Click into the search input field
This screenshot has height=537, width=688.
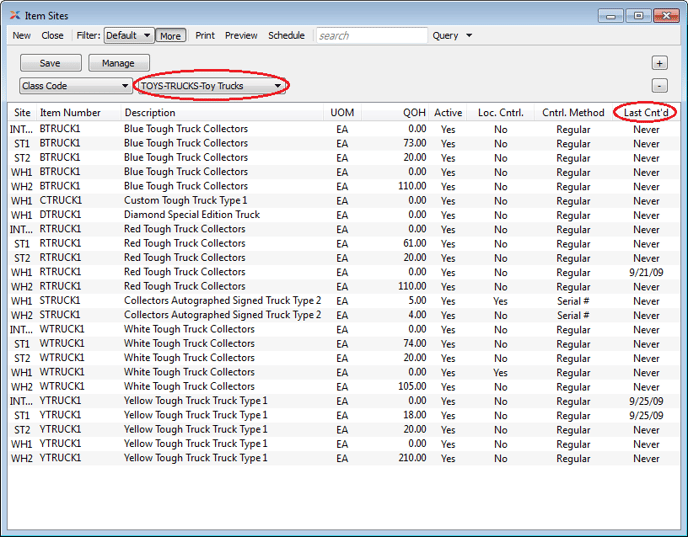pyautogui.click(x=371, y=36)
